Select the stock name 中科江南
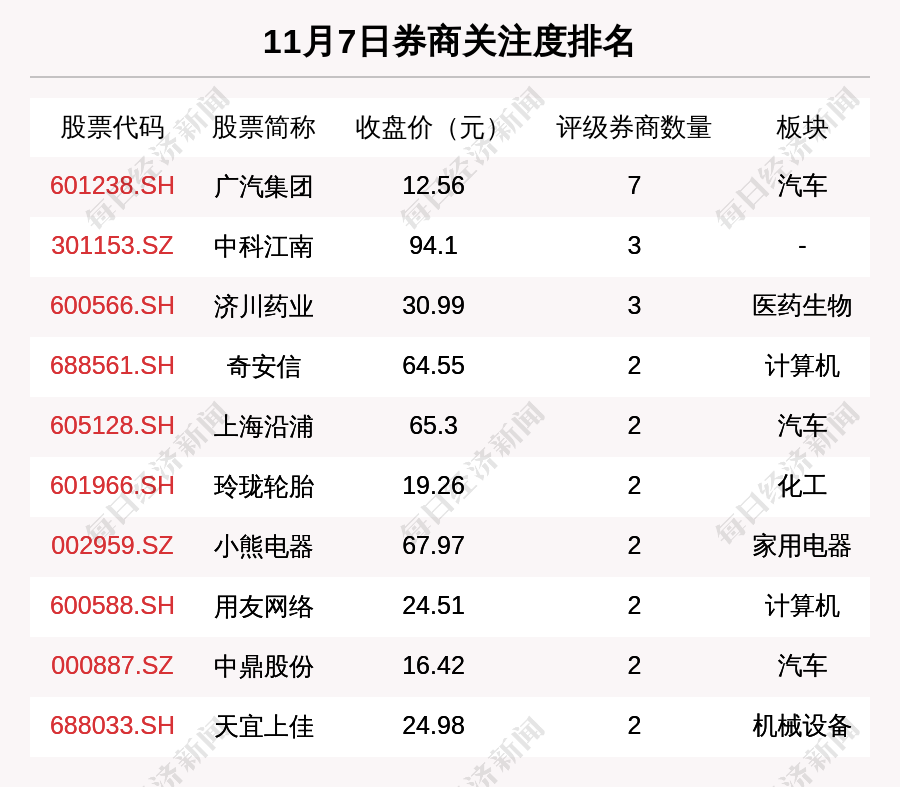Image resolution: width=900 pixels, height=787 pixels. (263, 246)
